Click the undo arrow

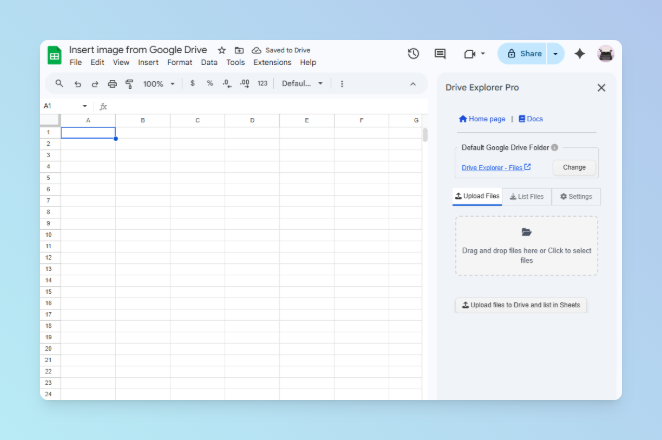tap(78, 84)
